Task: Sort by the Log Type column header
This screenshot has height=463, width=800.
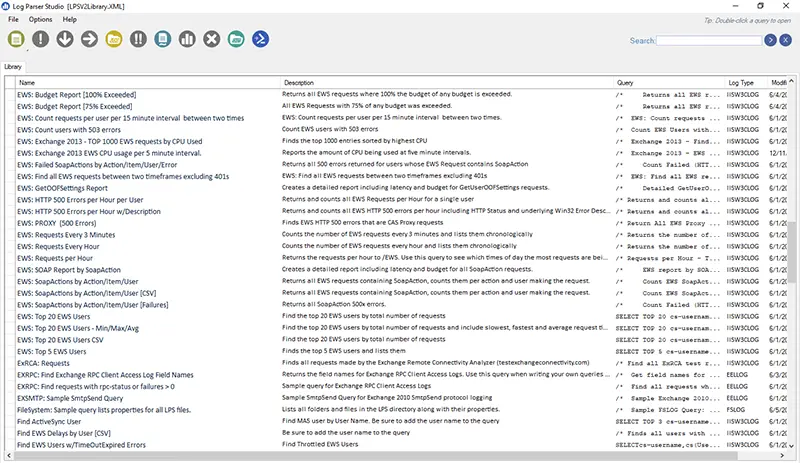Action: (x=746, y=82)
